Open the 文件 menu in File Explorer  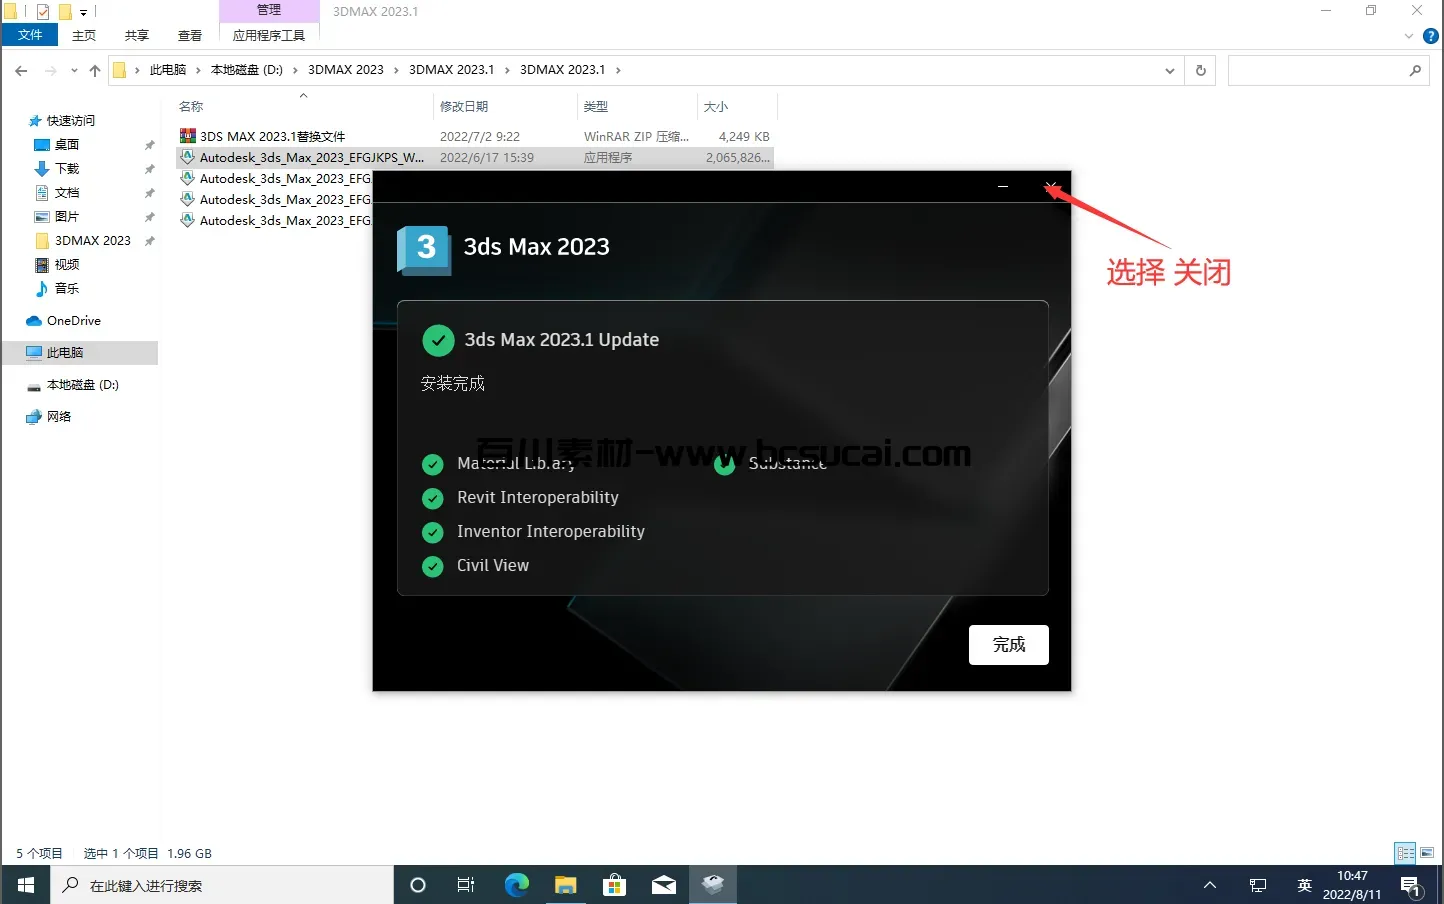pyautogui.click(x=31, y=35)
